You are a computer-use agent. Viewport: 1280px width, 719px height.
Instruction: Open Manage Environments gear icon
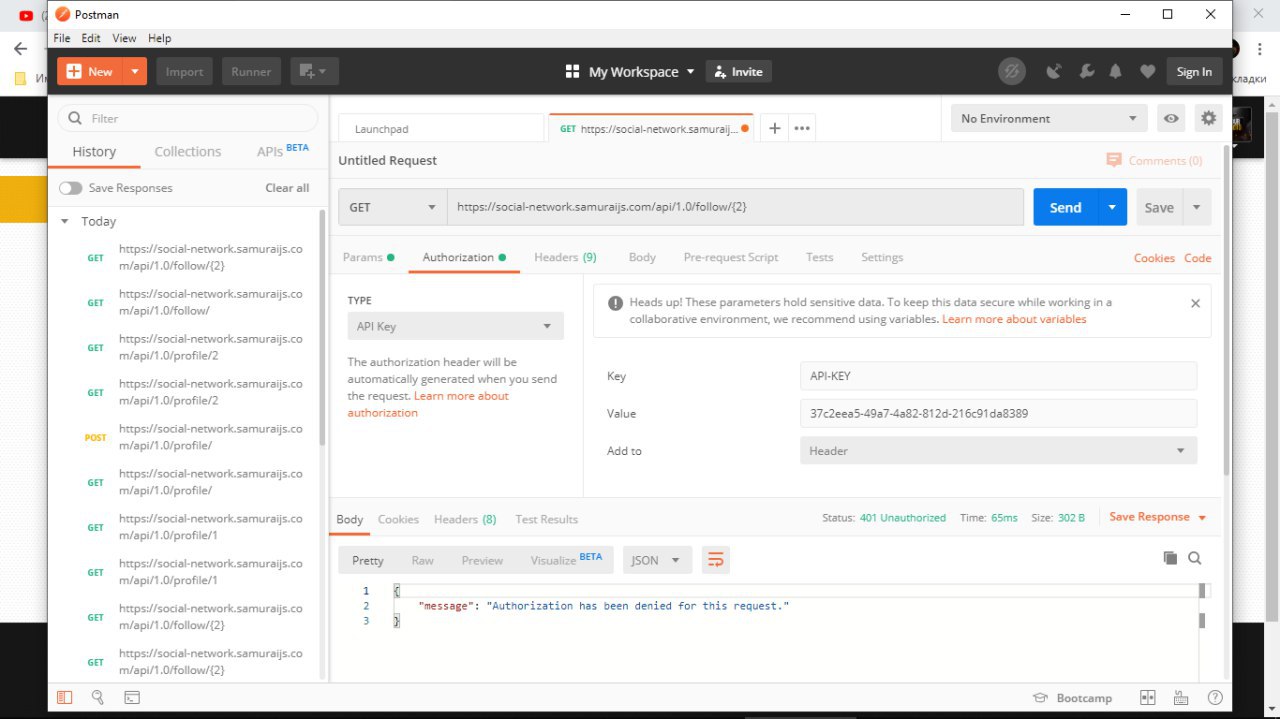tap(1209, 118)
